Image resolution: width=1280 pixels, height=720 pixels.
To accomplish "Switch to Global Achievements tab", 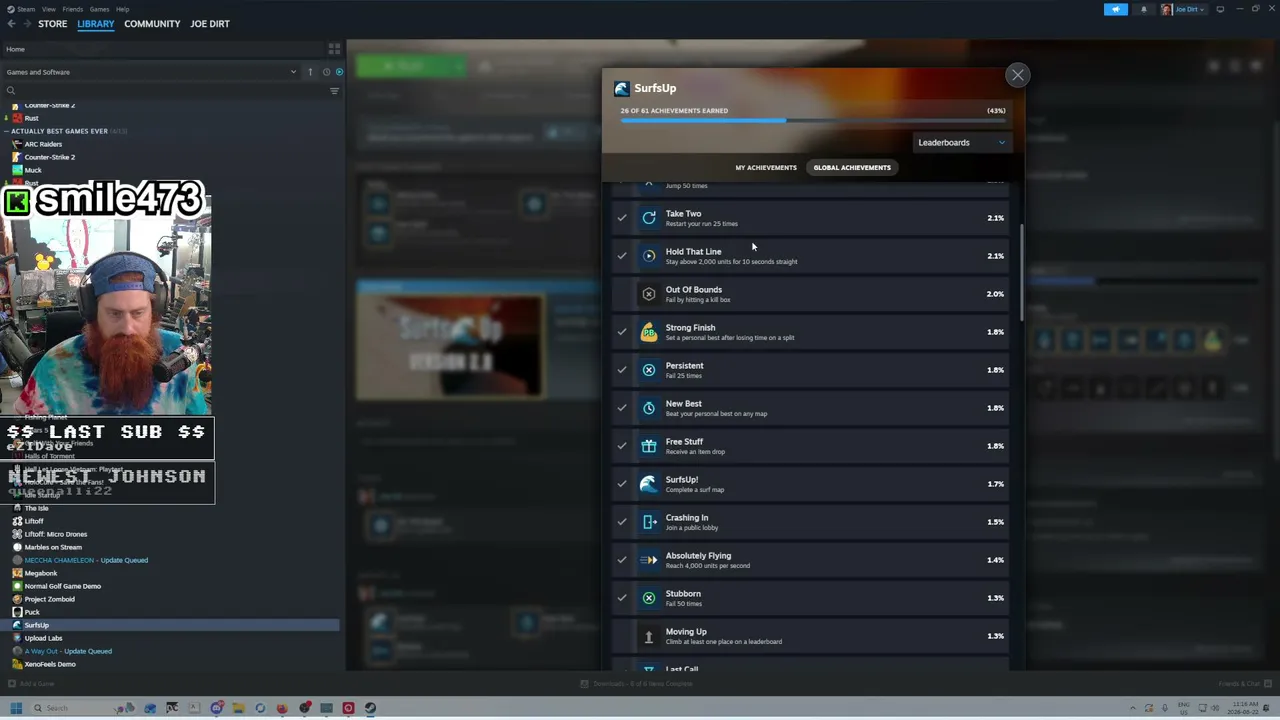I will [852, 167].
